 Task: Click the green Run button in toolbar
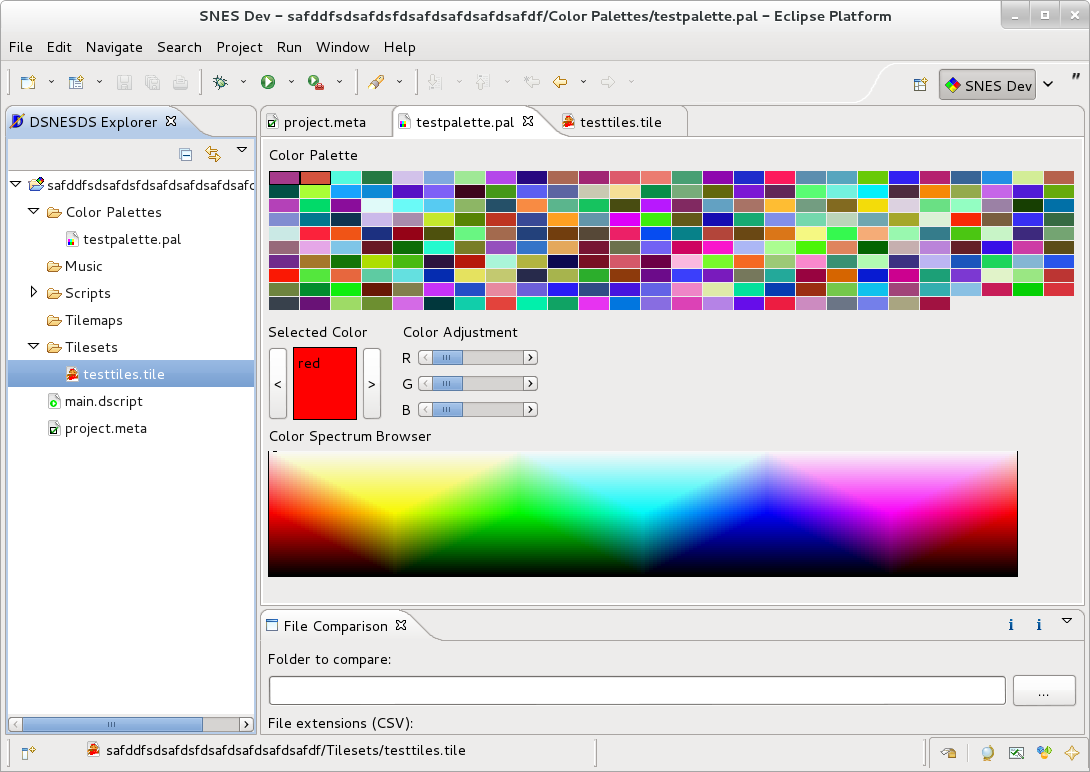tap(268, 82)
